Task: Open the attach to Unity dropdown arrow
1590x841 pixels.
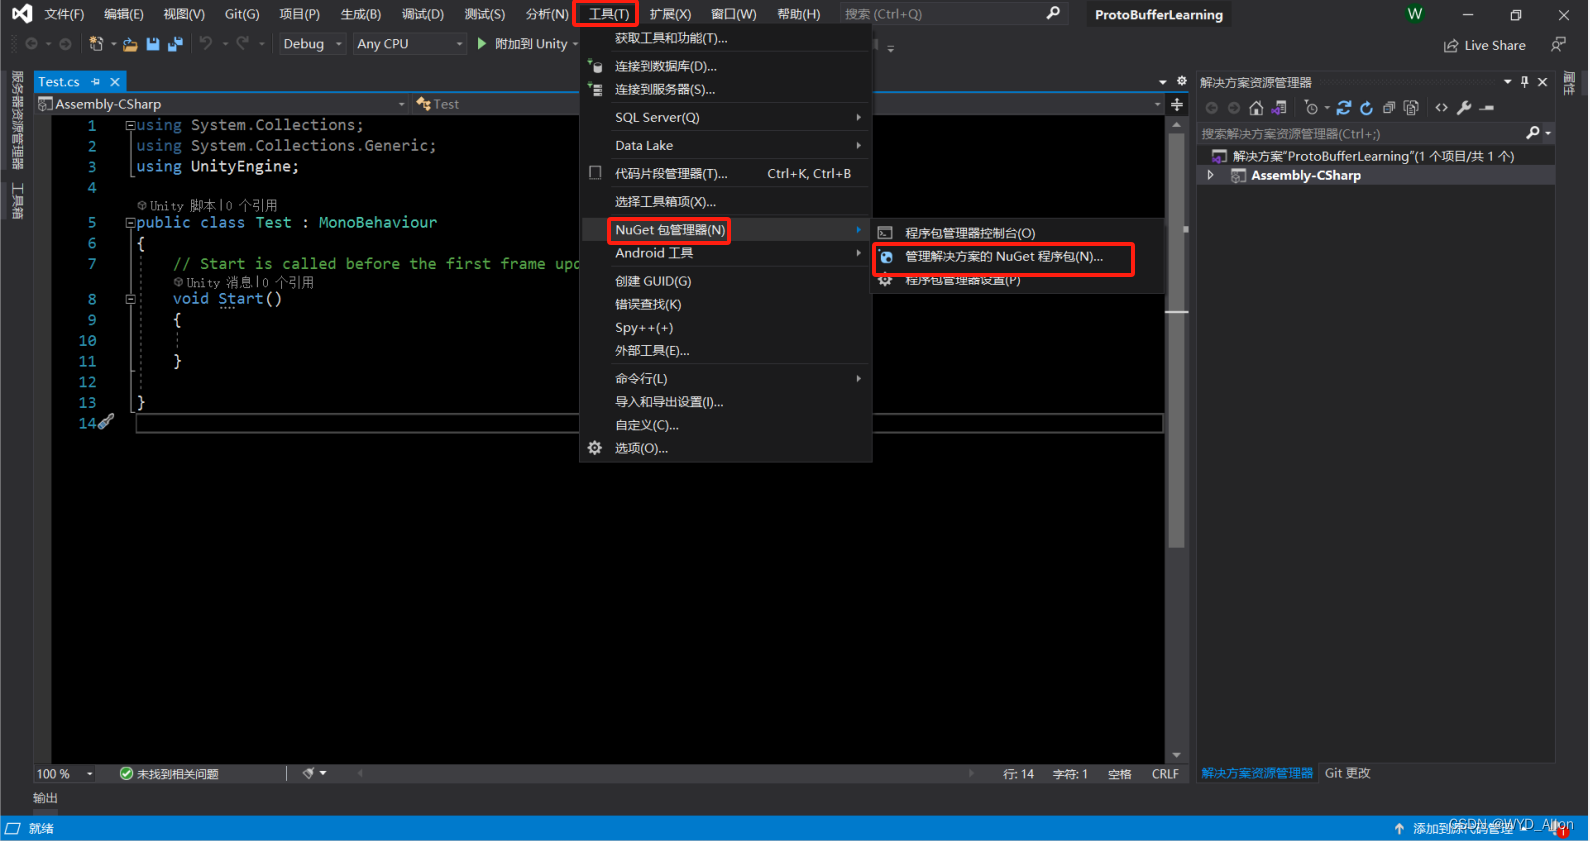Action: pyautogui.click(x=575, y=44)
